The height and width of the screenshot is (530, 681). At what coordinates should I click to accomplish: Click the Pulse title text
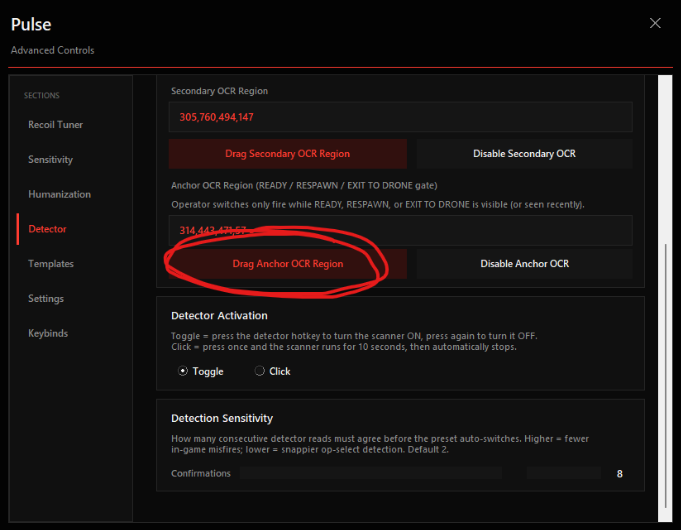(x=31, y=24)
